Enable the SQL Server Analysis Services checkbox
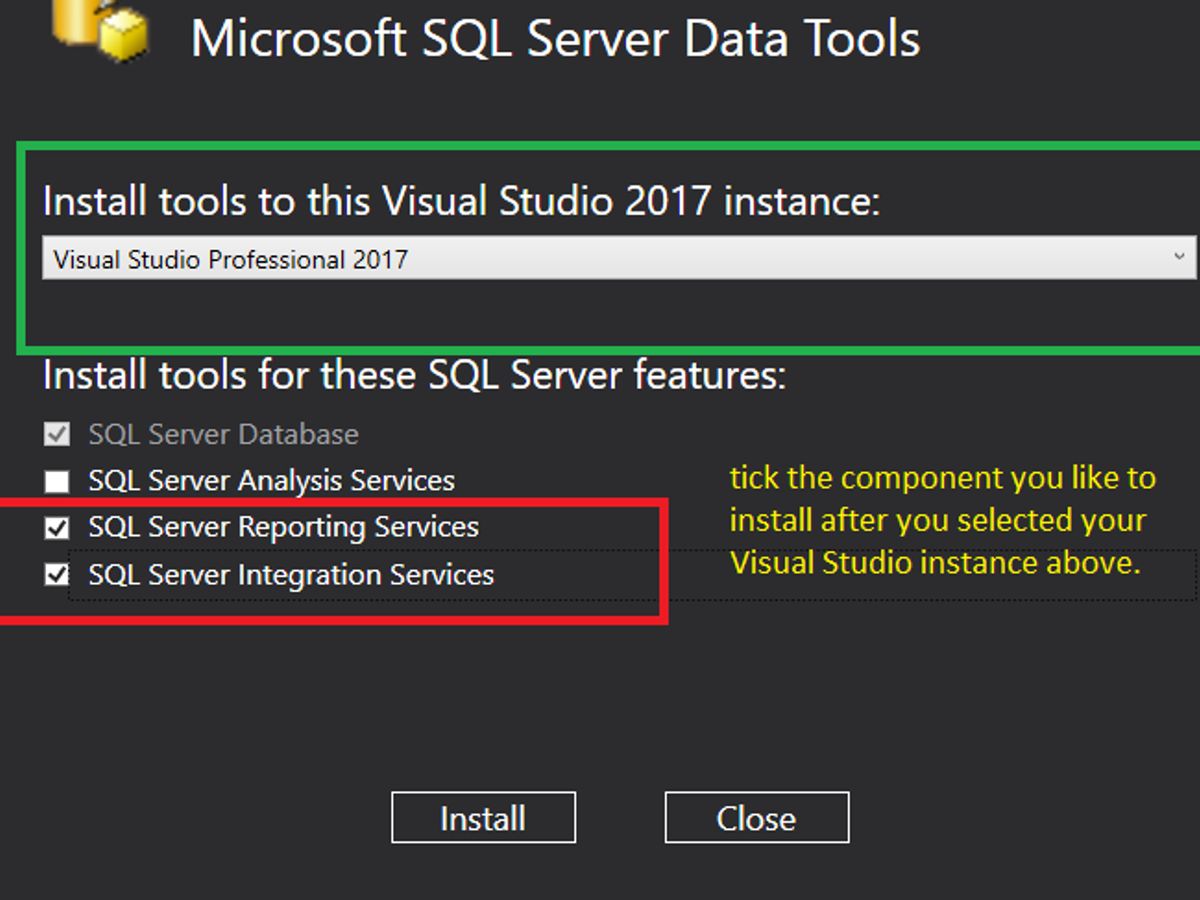Image resolution: width=1200 pixels, height=900 pixels. click(x=57, y=482)
